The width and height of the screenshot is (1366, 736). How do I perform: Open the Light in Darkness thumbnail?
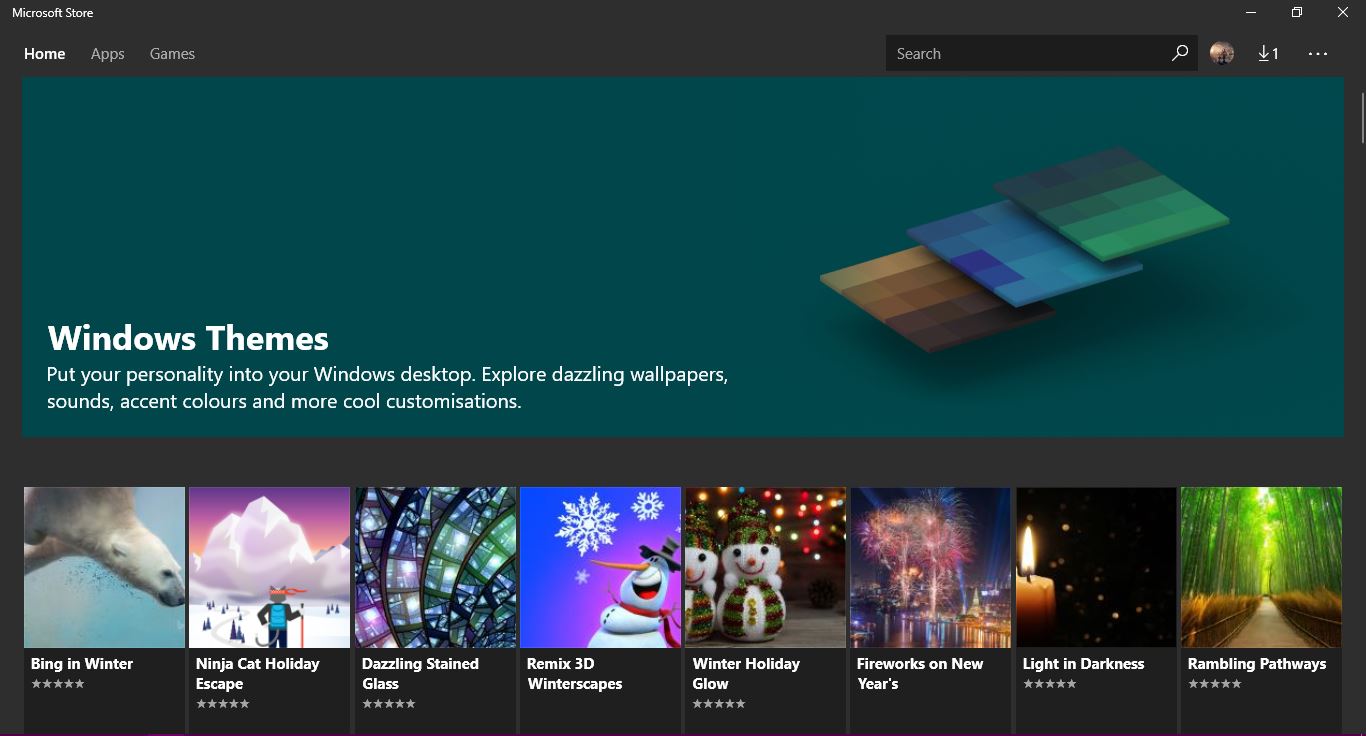pos(1096,567)
